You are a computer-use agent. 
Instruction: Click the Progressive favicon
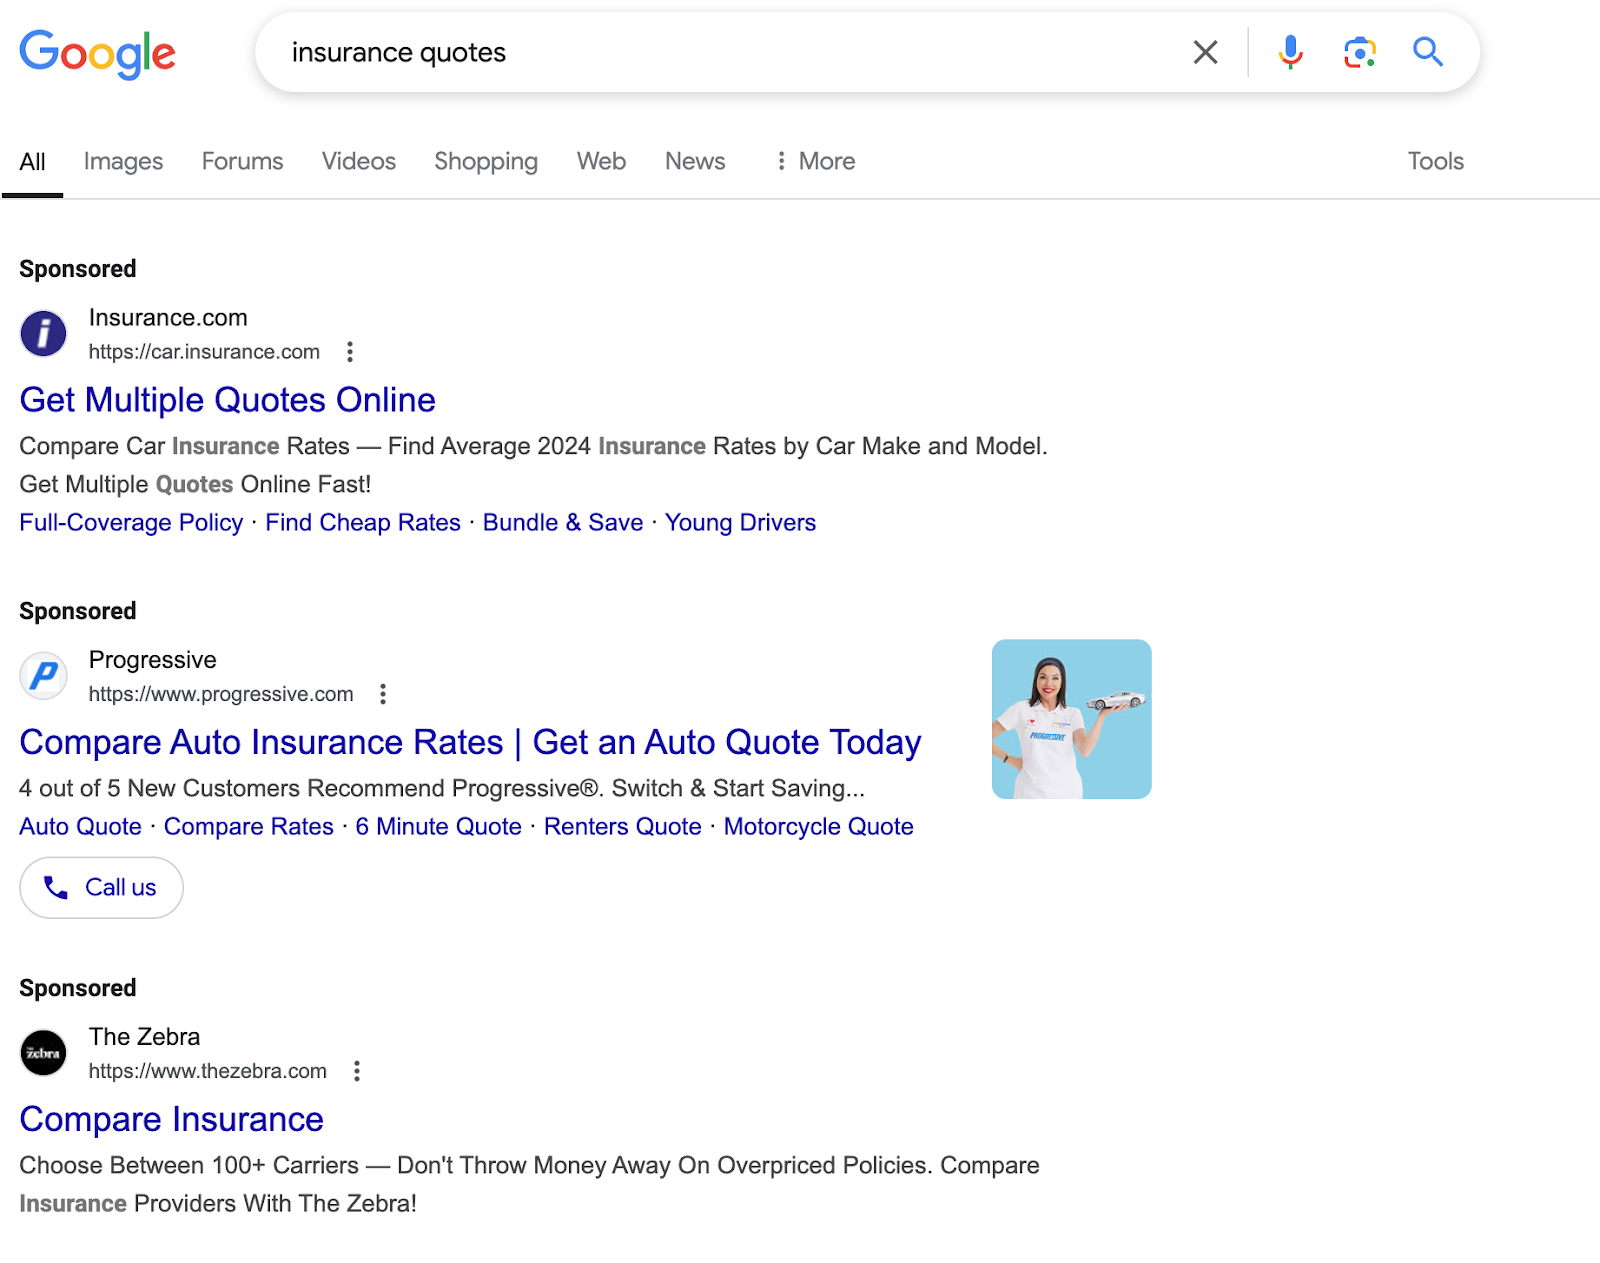(44, 676)
